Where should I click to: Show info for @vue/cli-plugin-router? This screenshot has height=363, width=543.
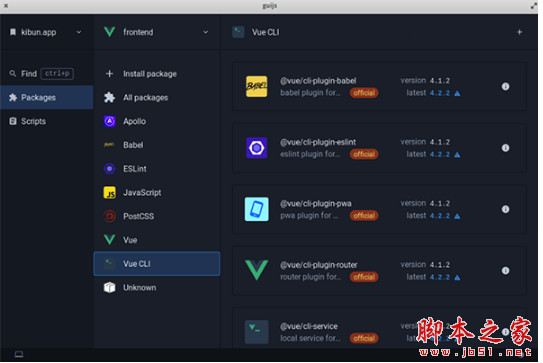pyautogui.click(x=506, y=271)
